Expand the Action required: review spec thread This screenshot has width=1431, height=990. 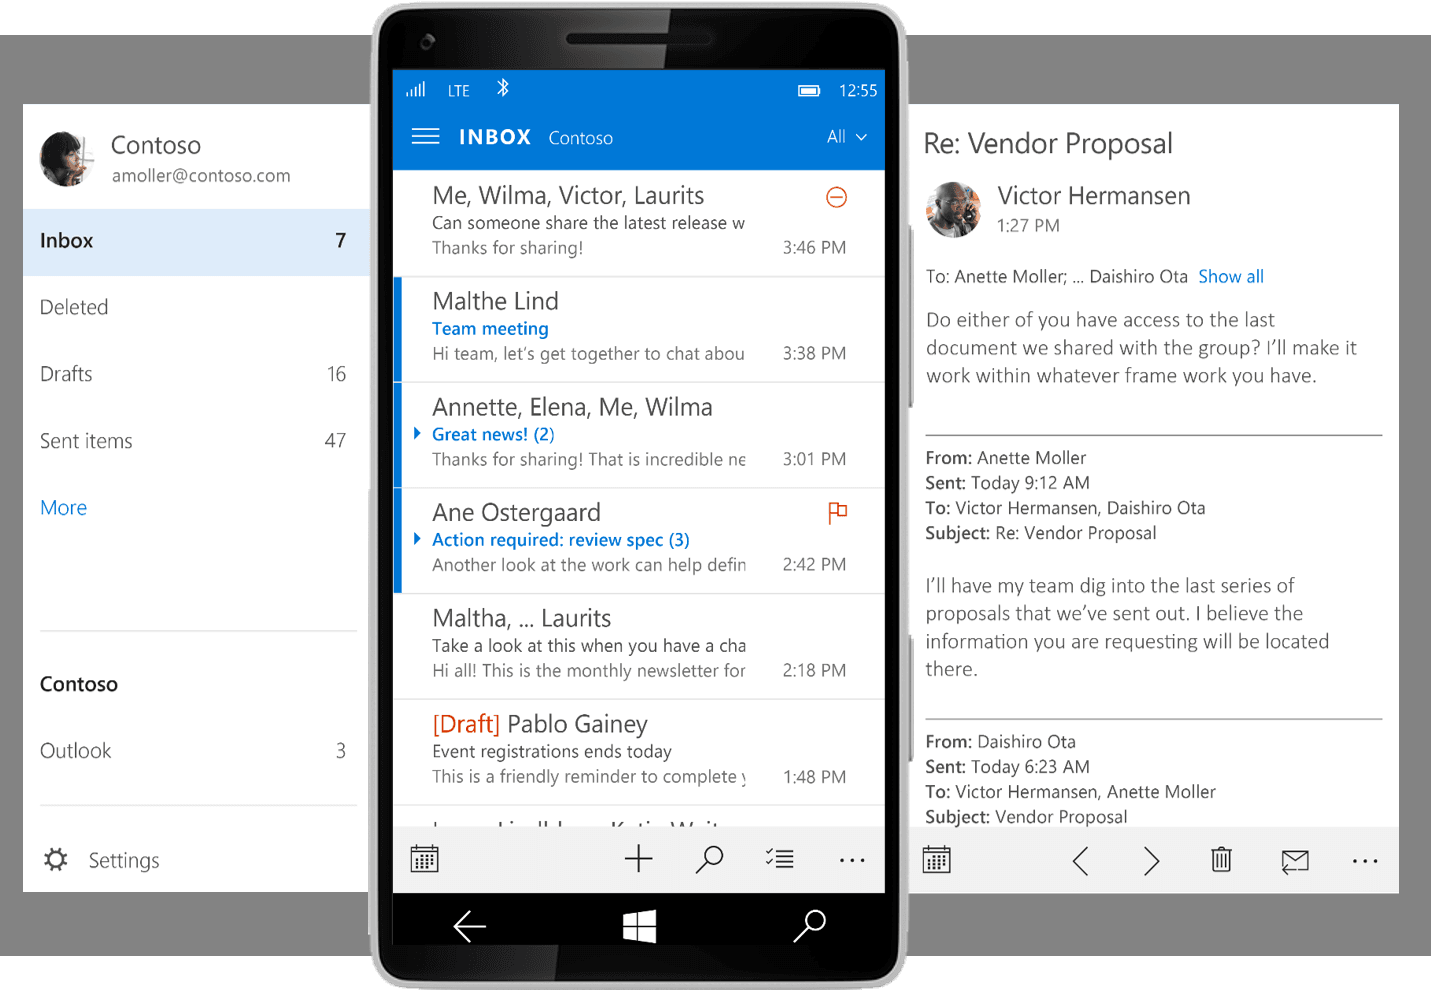click(417, 539)
